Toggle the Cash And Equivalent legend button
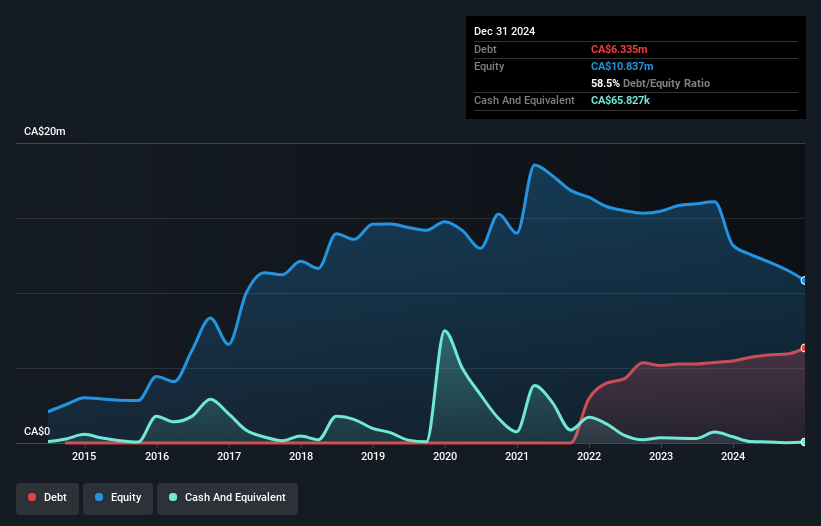This screenshot has height=526, width=821. pos(227,498)
